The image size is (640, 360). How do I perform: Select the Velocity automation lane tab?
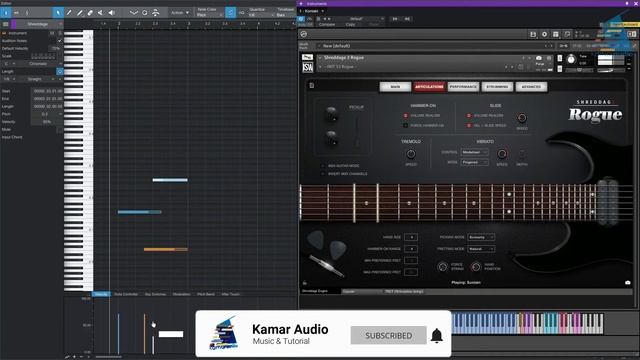pos(101,294)
